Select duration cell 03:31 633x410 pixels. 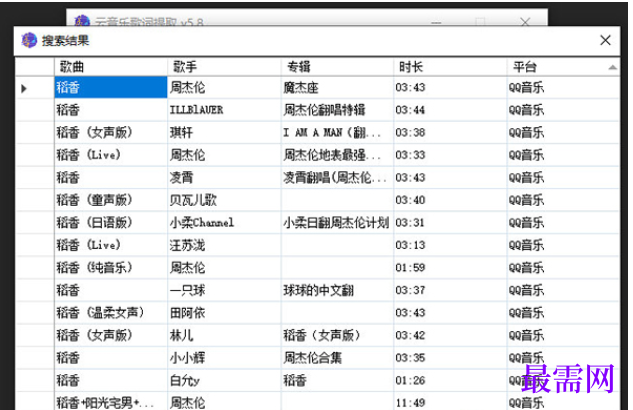coord(450,223)
